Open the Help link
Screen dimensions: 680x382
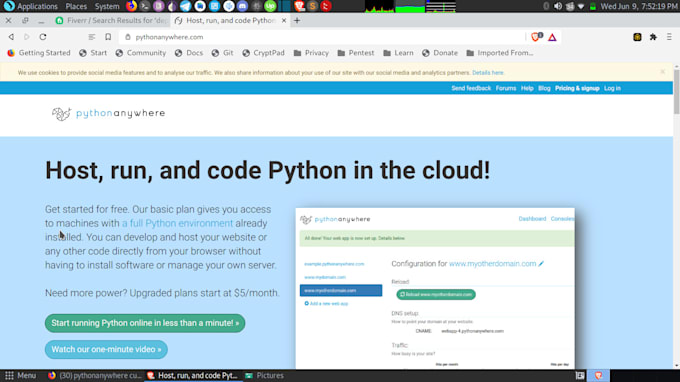click(527, 88)
